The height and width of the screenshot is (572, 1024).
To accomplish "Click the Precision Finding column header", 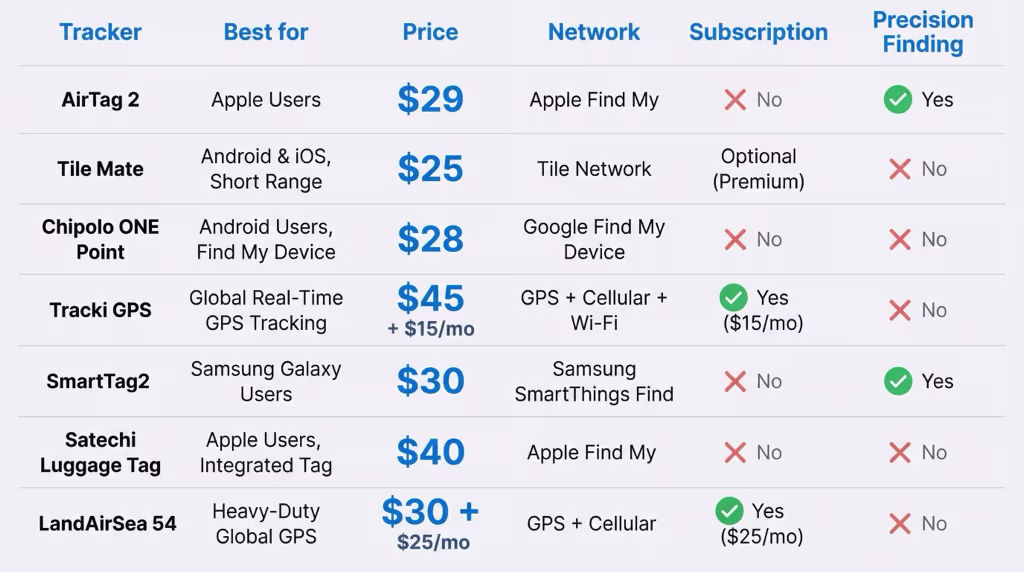I will [x=922, y=32].
